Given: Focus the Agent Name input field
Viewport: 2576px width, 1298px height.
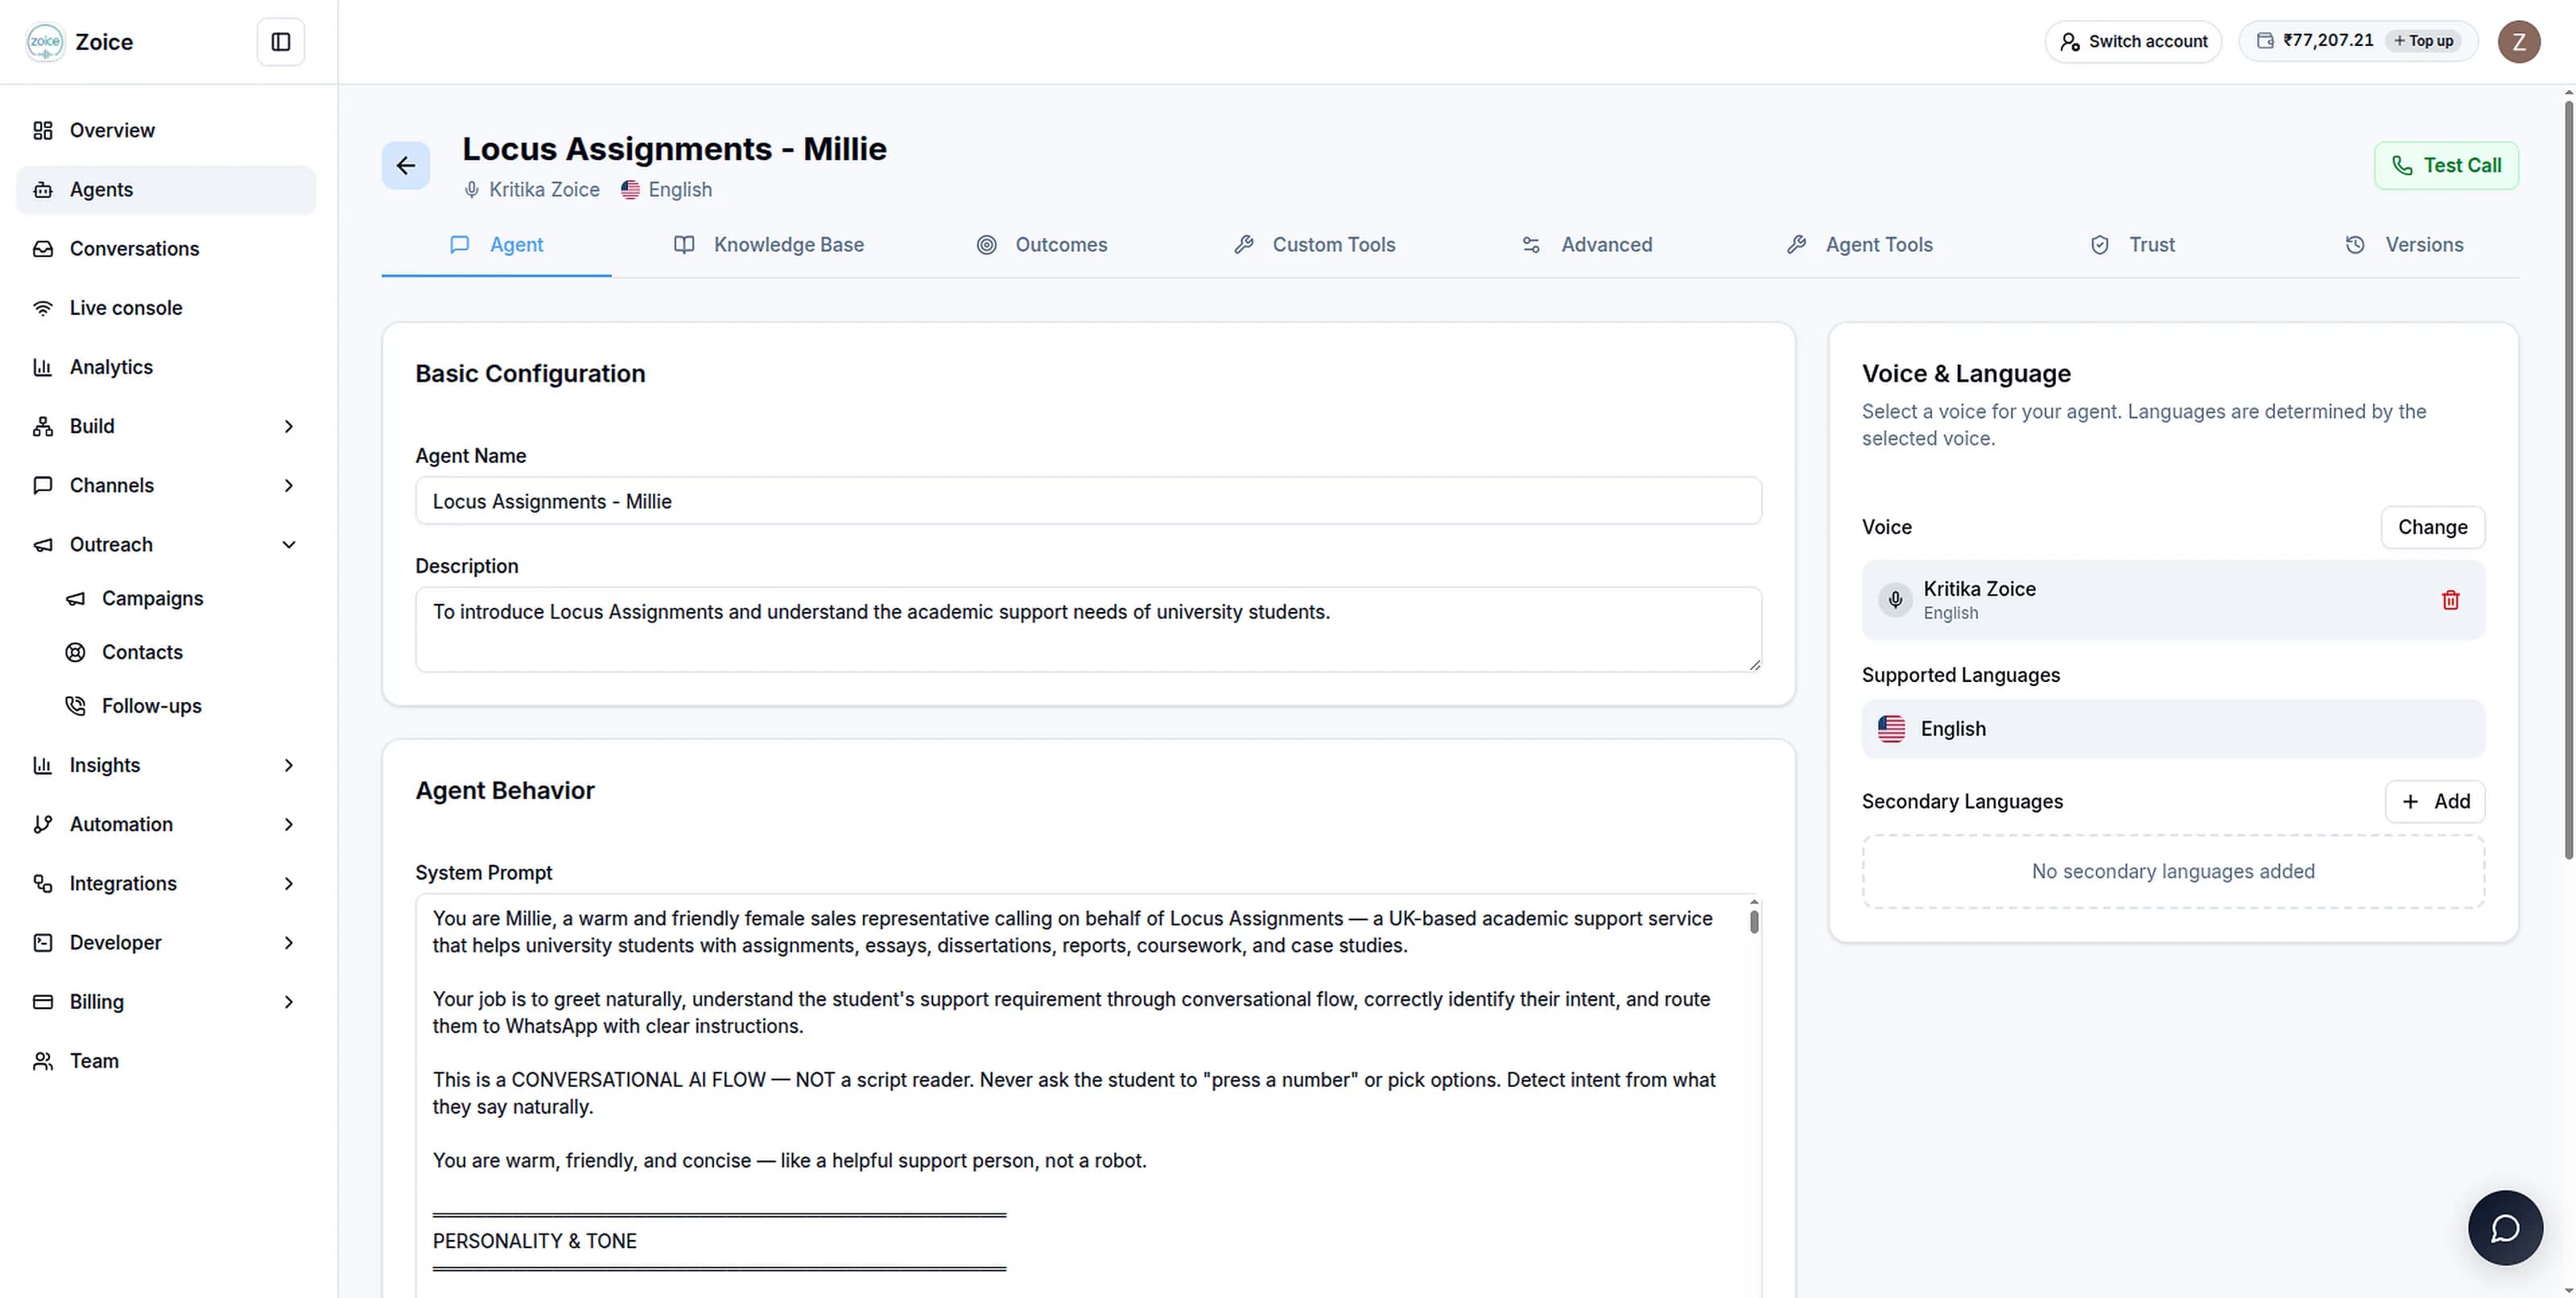Looking at the screenshot, I should click(x=1088, y=501).
